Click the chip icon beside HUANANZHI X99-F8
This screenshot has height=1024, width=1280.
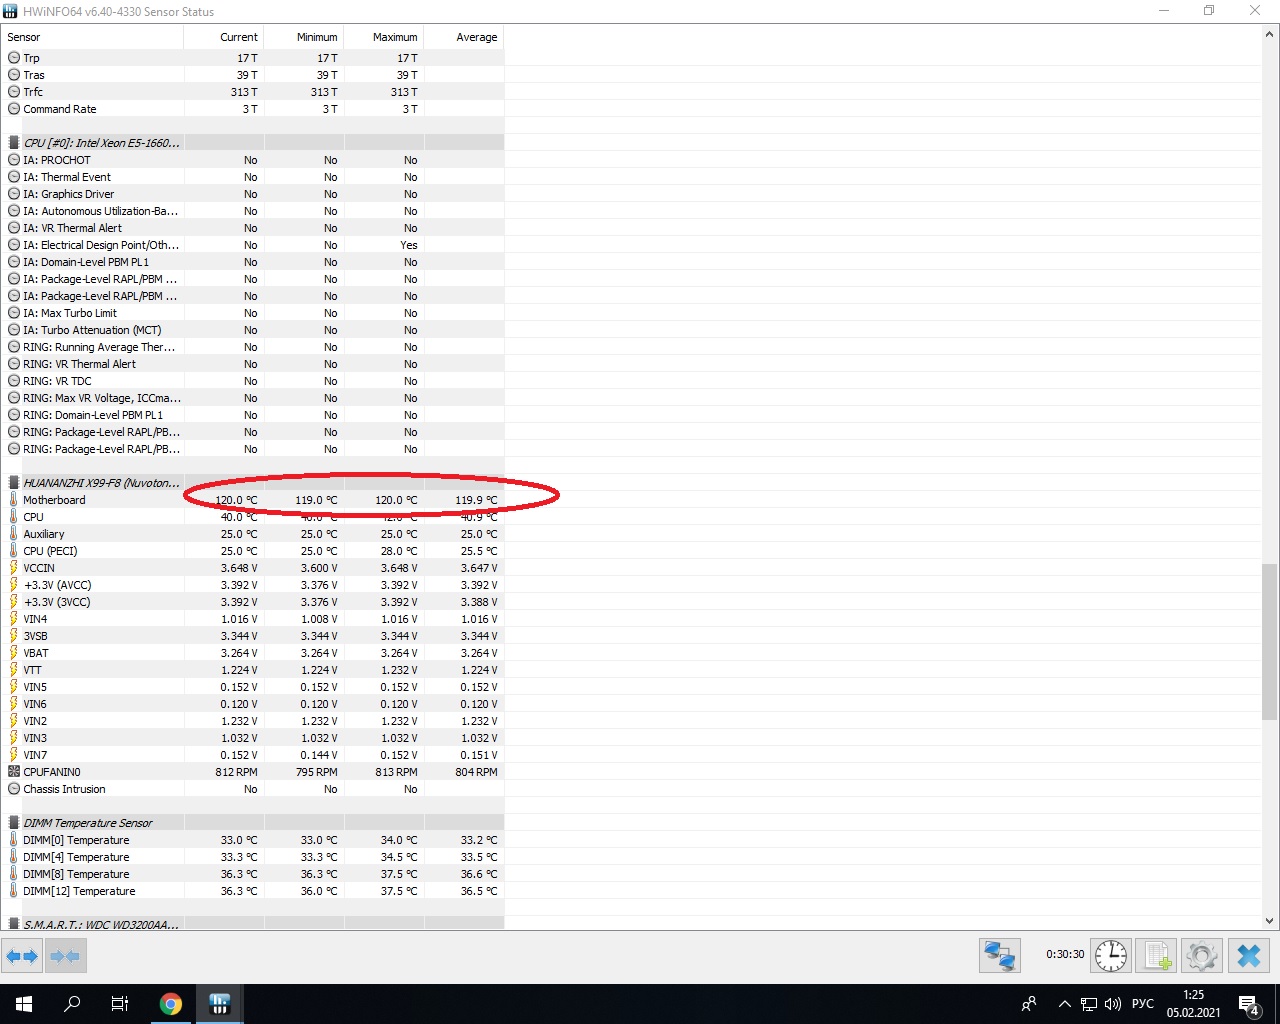13,483
